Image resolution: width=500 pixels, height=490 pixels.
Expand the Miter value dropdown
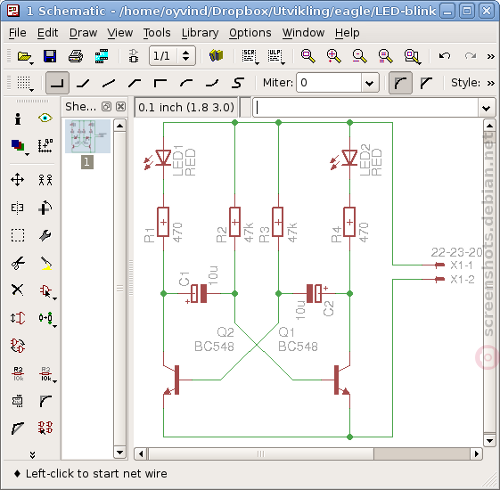point(369,83)
